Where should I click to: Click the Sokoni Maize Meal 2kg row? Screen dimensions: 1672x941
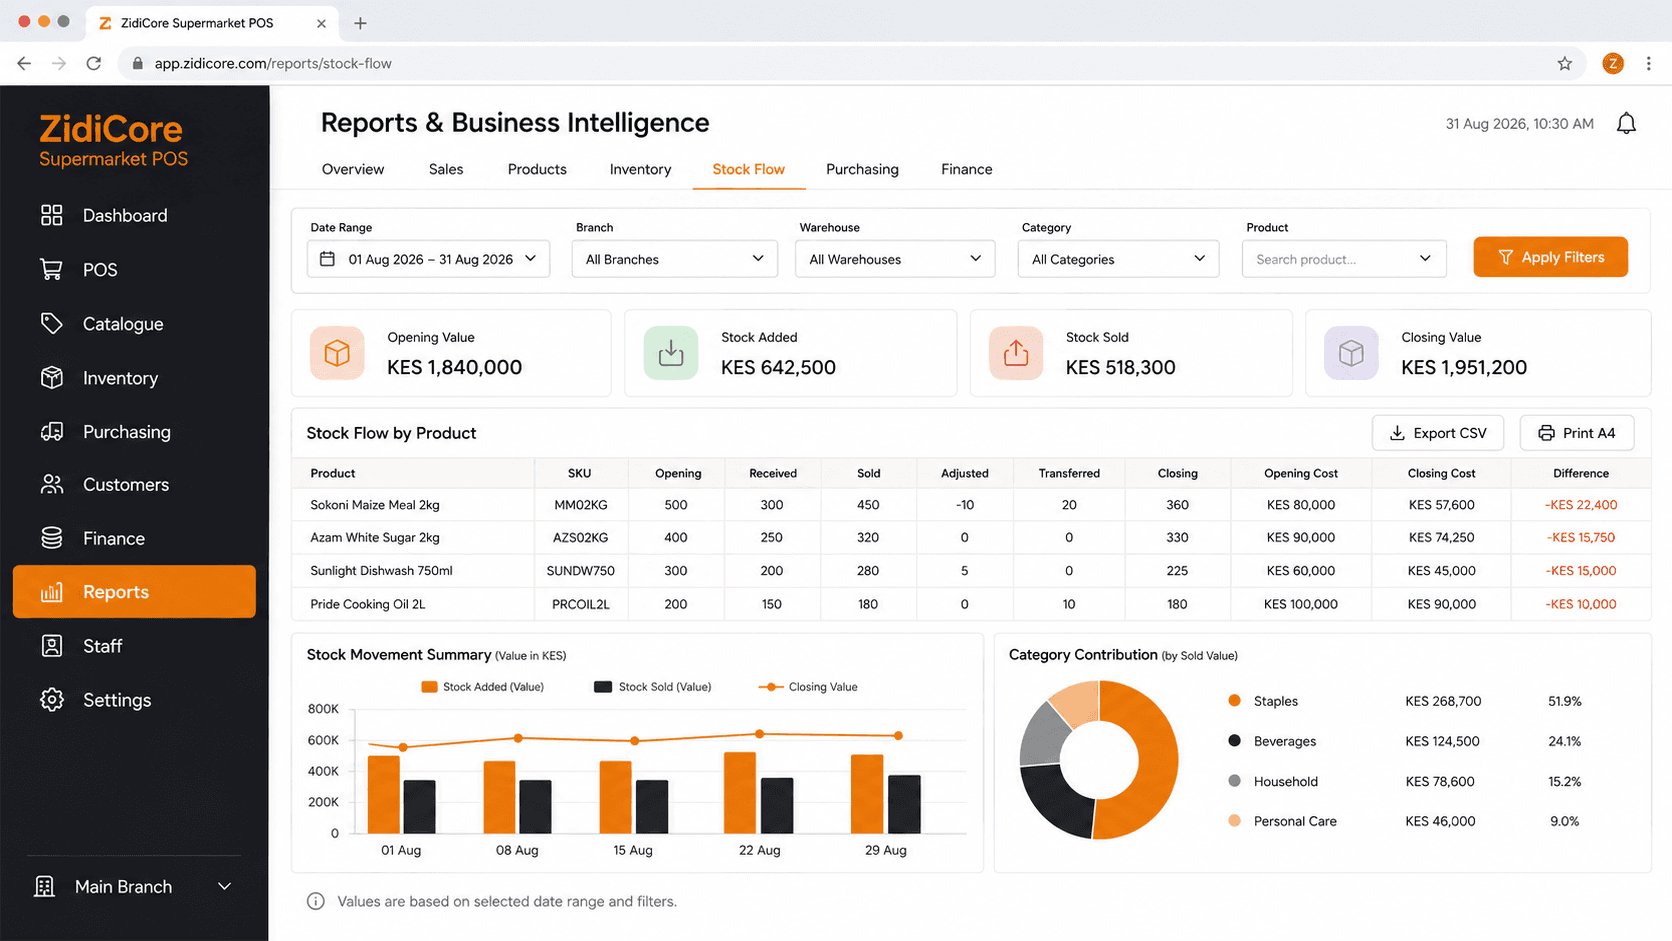971,505
